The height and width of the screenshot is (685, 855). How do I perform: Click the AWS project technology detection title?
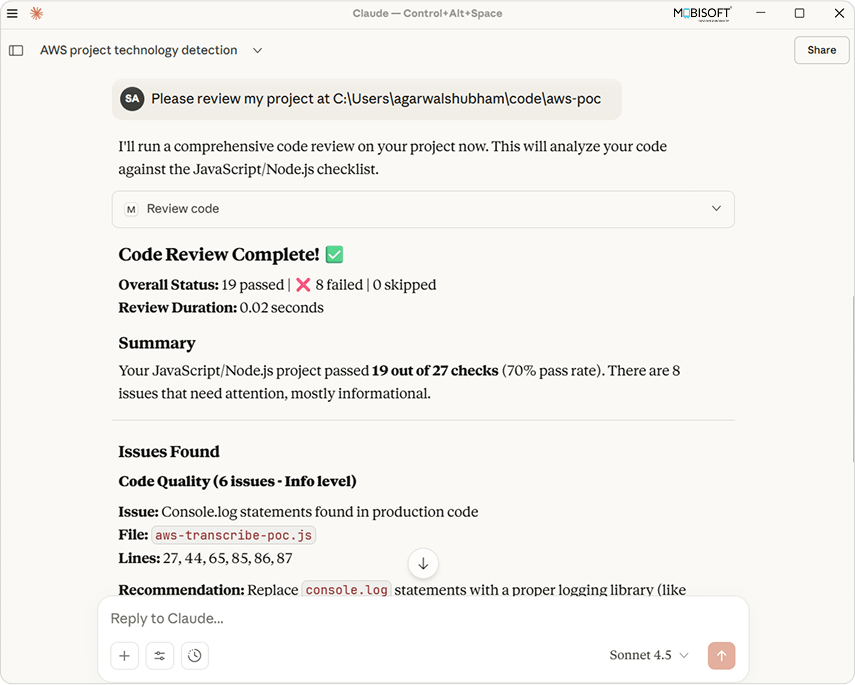(139, 50)
